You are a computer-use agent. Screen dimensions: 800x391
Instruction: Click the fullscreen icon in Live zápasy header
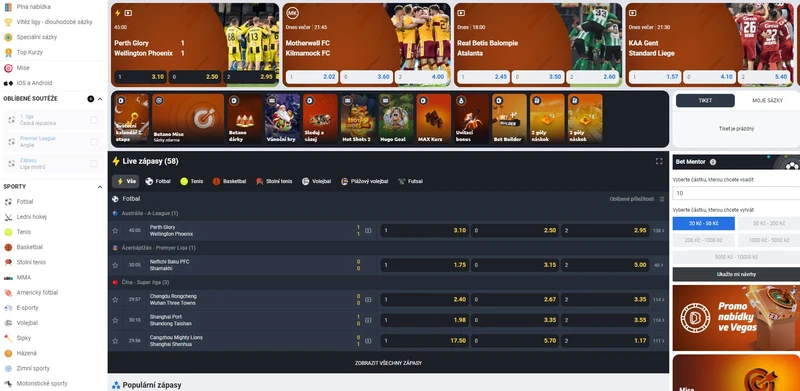[x=659, y=161]
